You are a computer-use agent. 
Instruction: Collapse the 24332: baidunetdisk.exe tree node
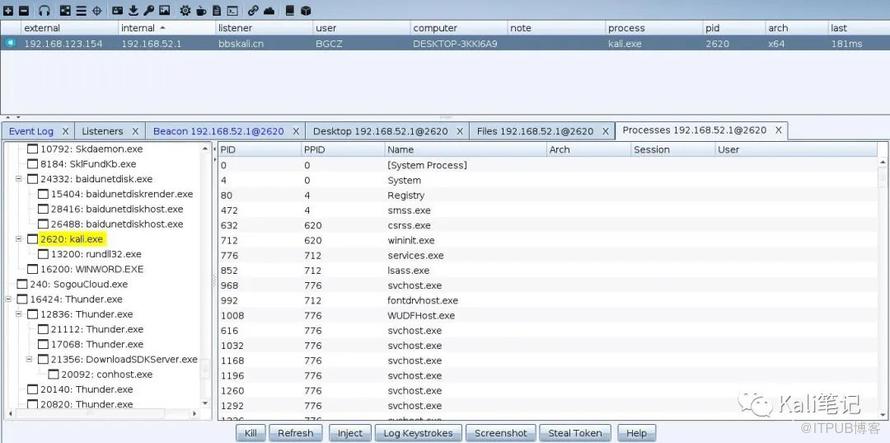coord(19,180)
